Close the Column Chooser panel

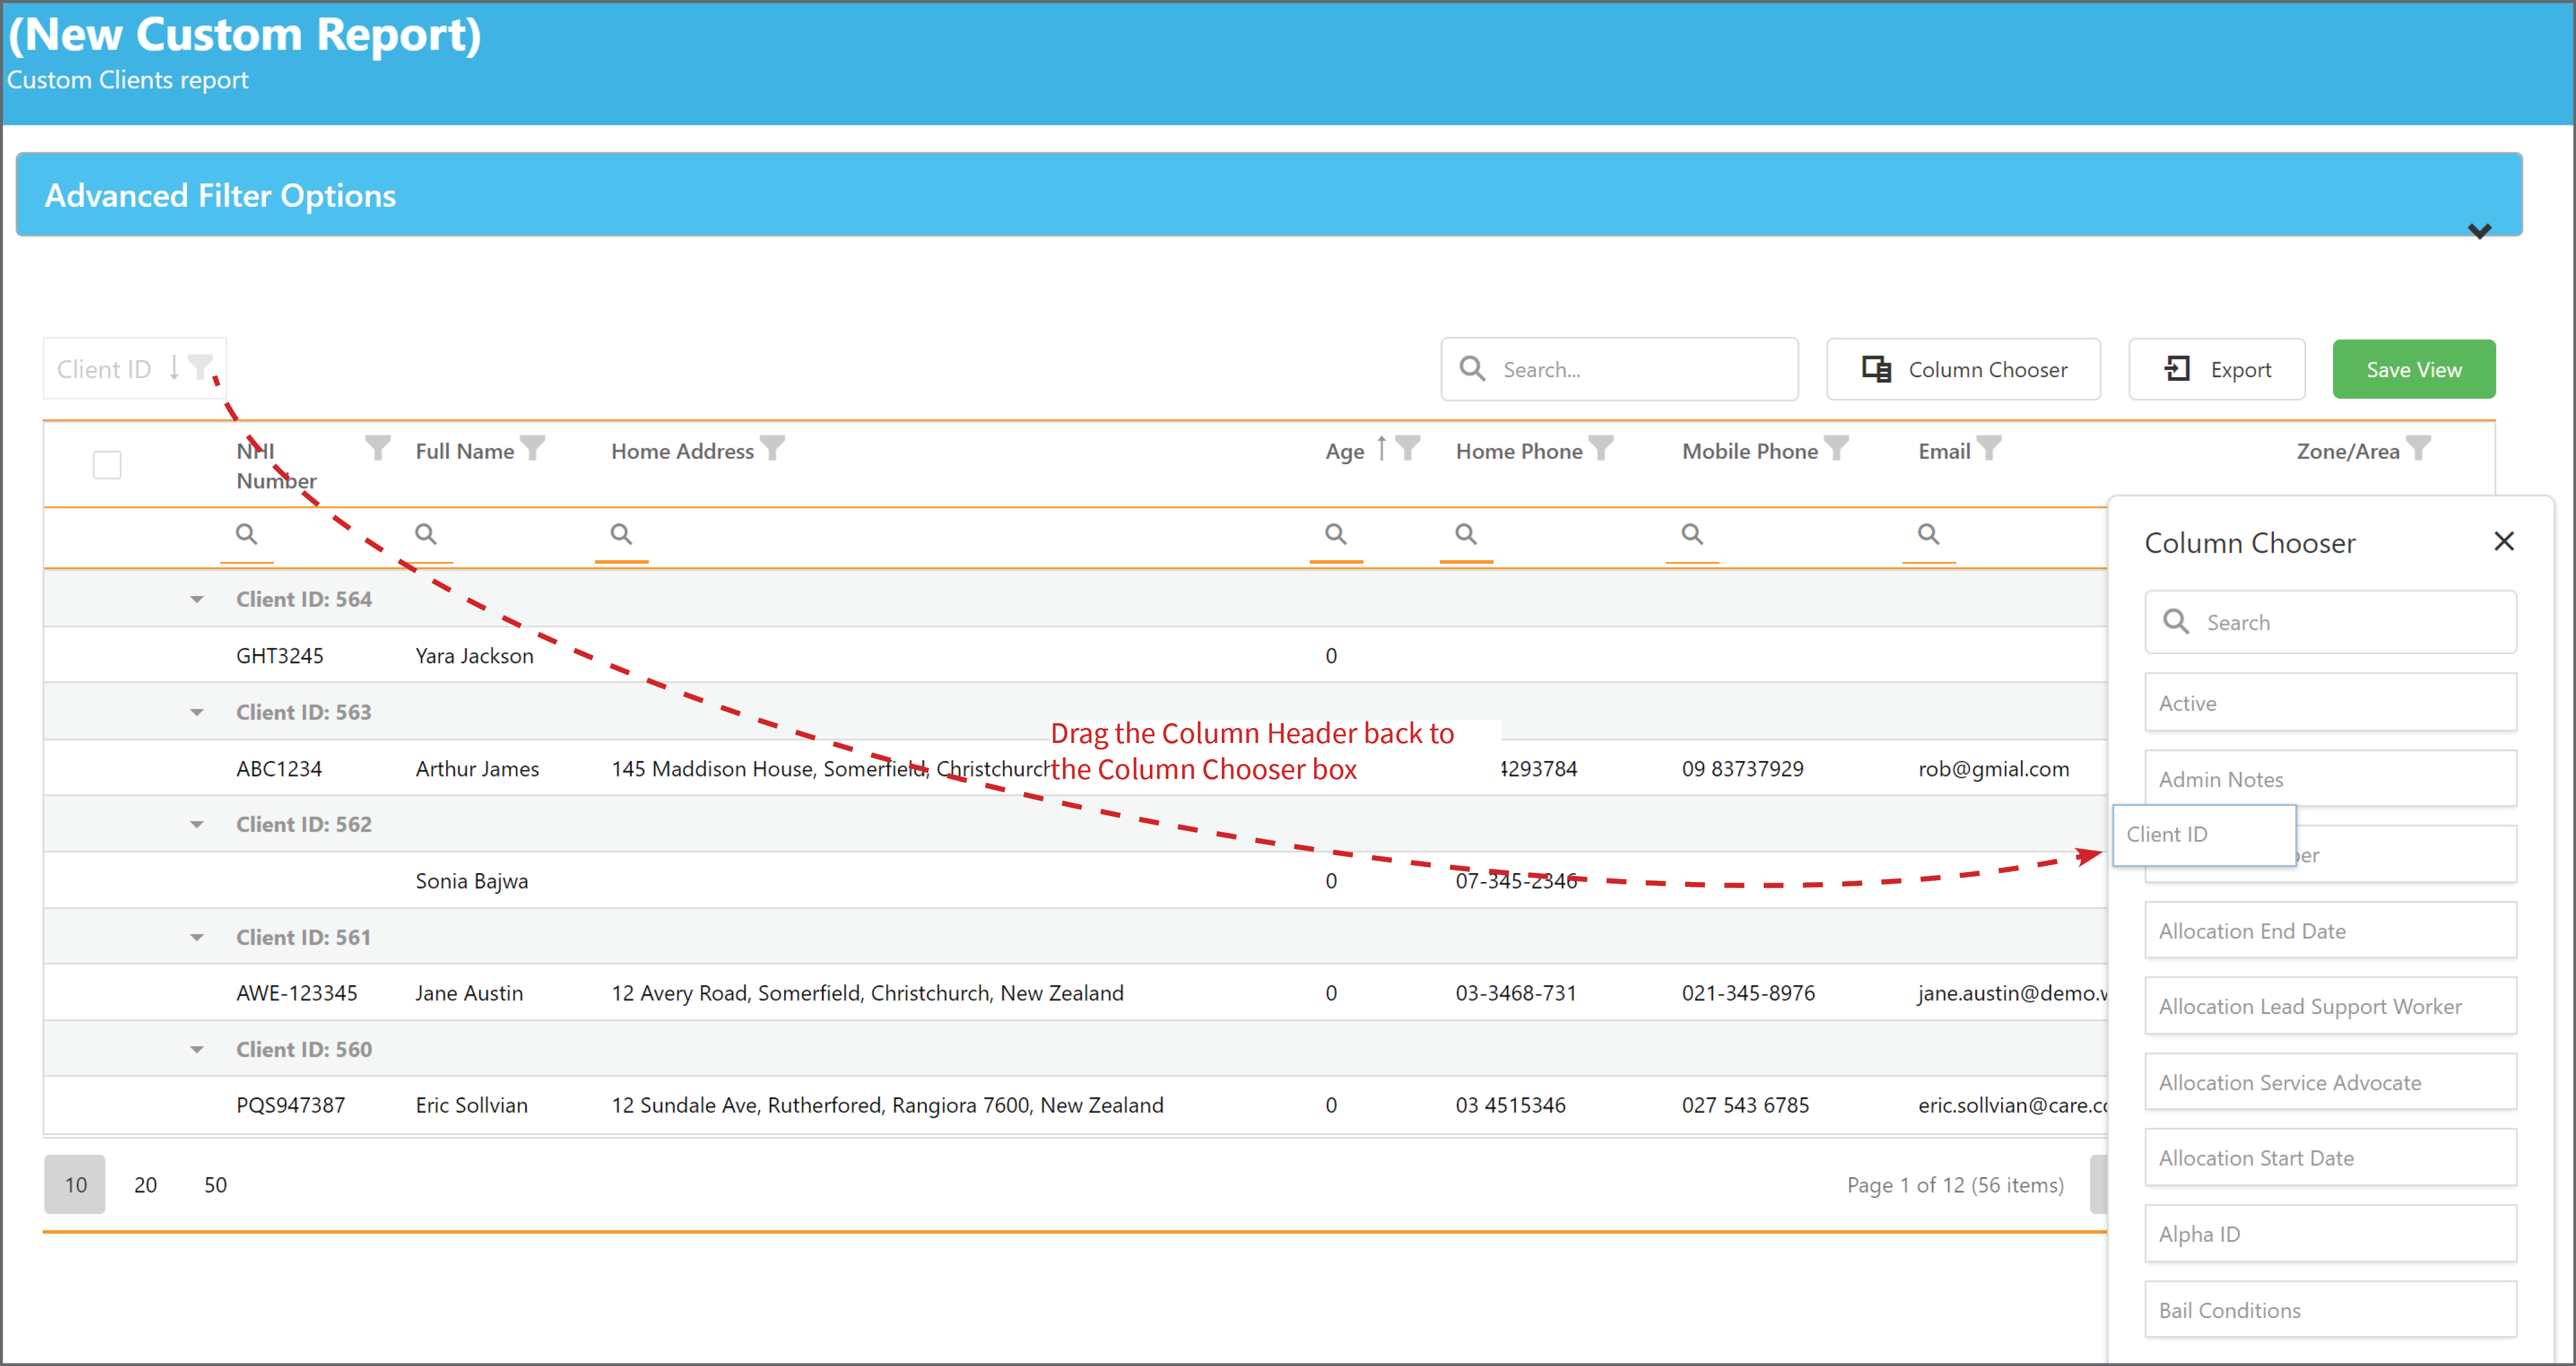[2504, 542]
